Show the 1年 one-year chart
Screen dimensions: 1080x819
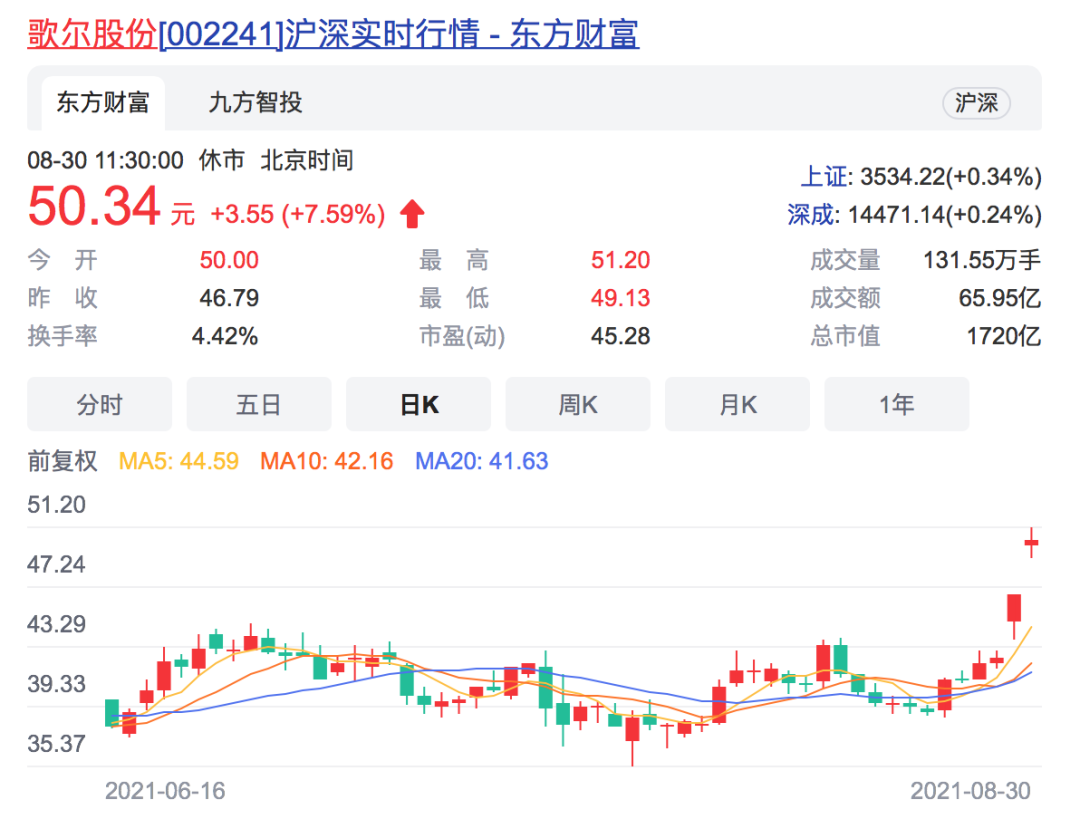pyautogui.click(x=896, y=404)
